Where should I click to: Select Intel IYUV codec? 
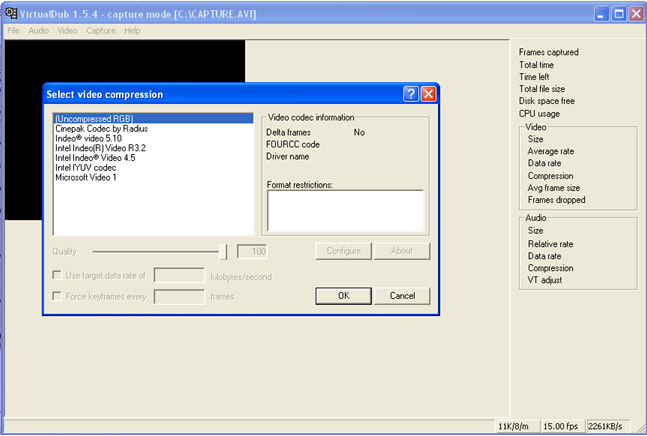pyautogui.click(x=153, y=168)
